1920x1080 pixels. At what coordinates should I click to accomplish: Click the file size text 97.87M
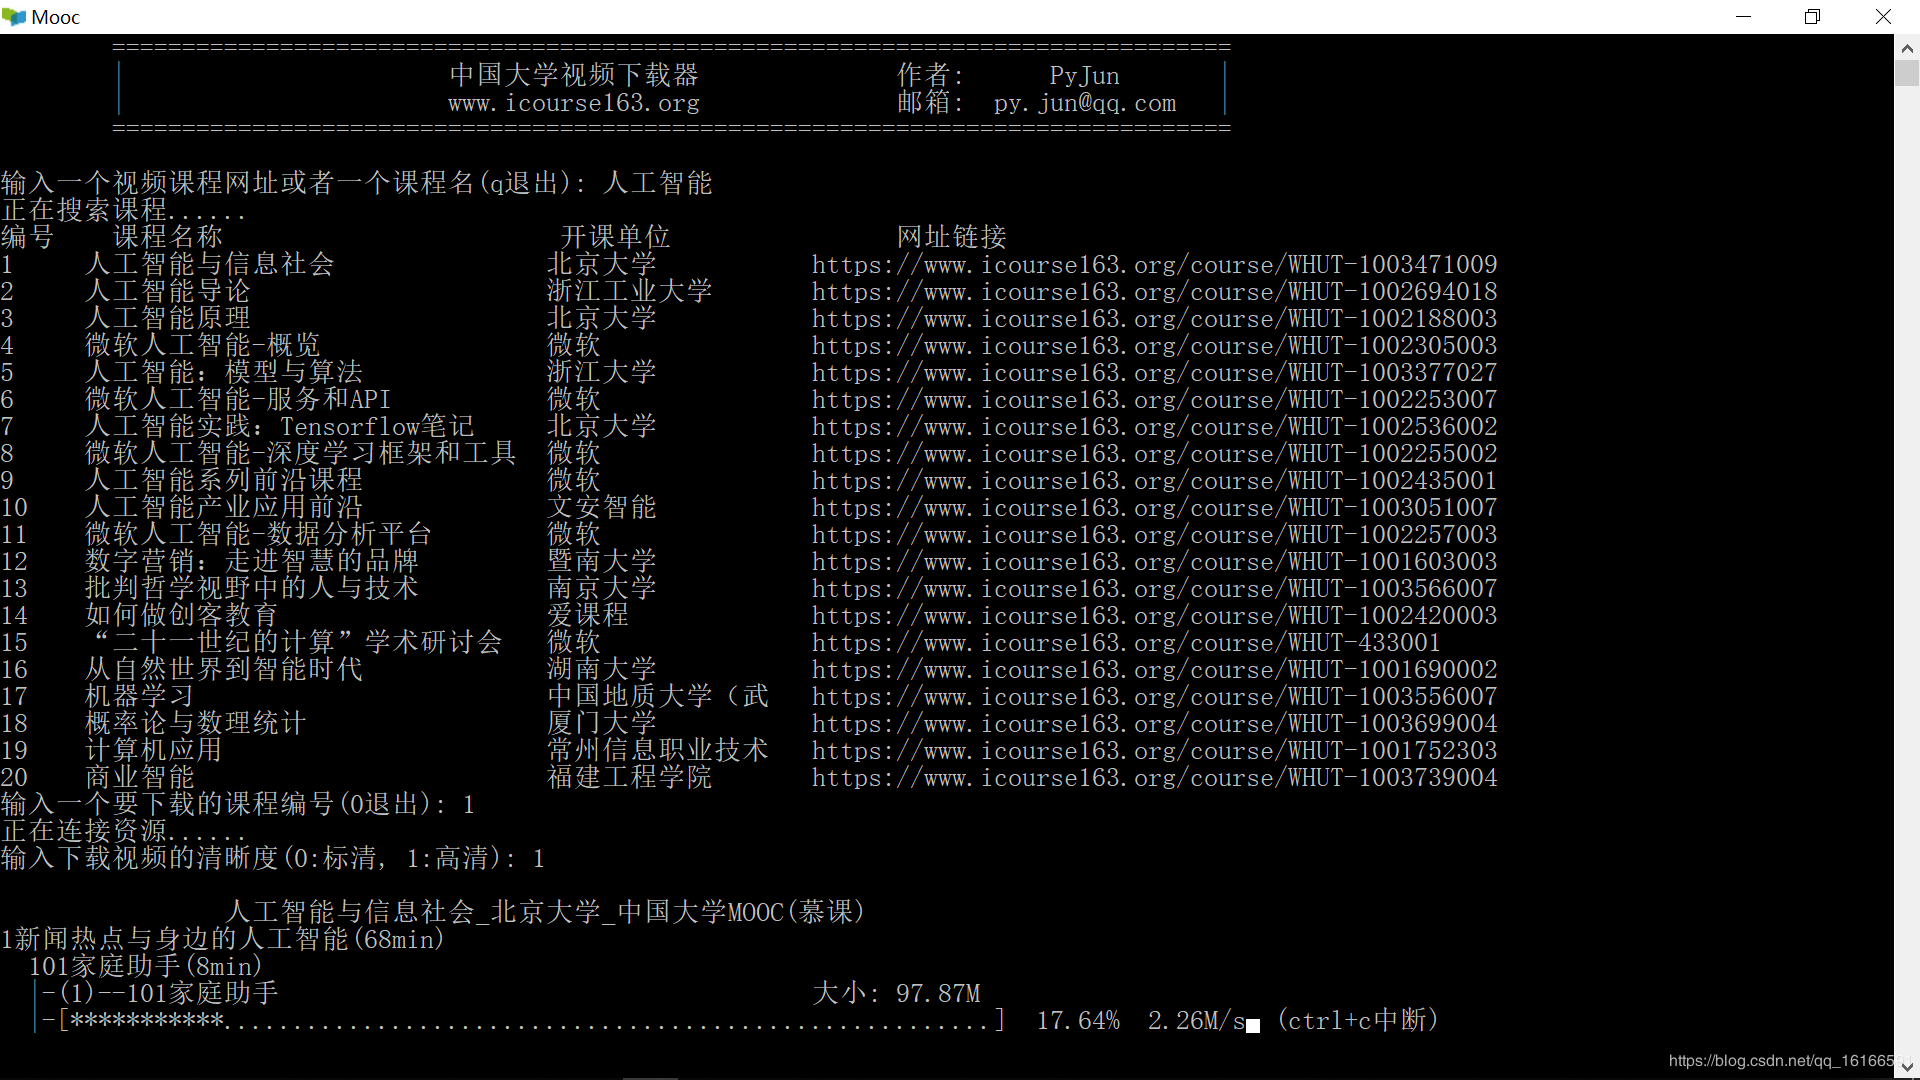click(x=938, y=994)
